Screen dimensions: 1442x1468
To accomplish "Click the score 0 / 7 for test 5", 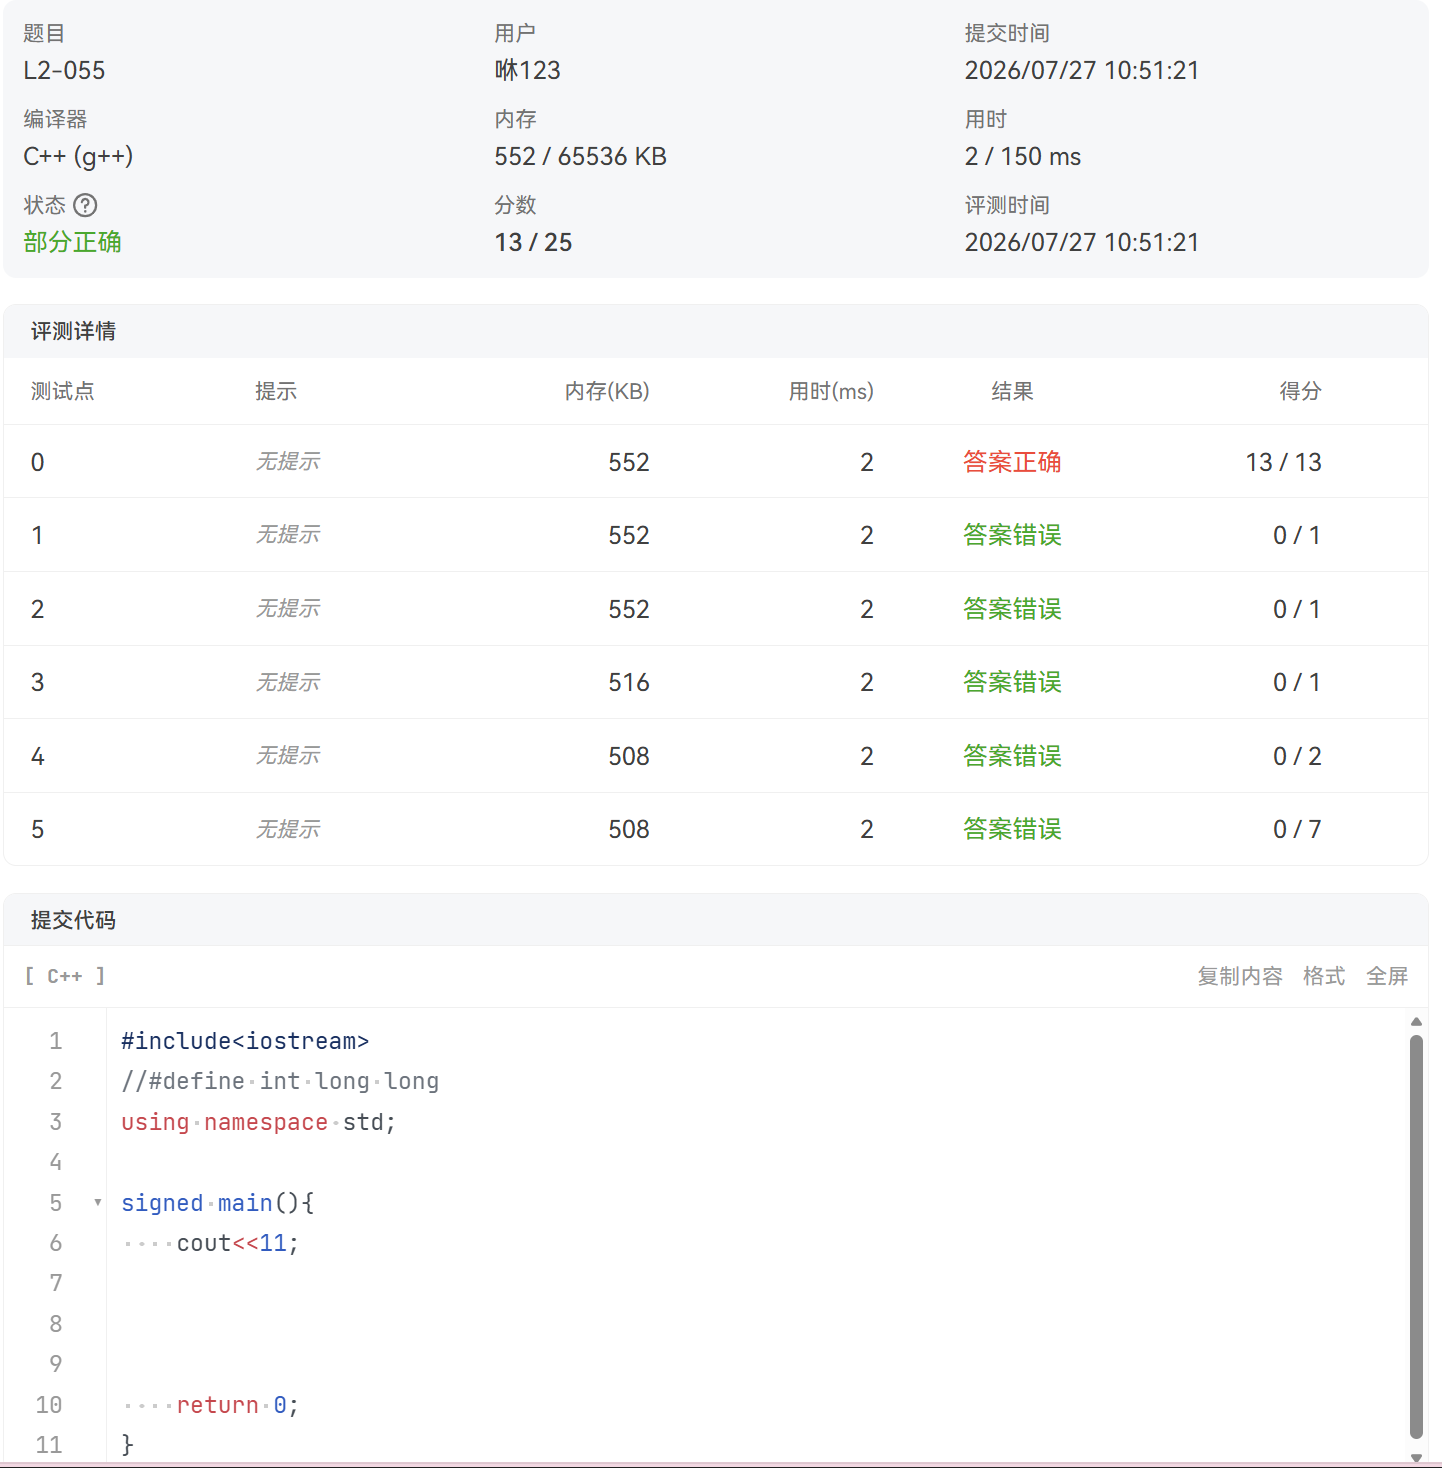I will (1297, 829).
